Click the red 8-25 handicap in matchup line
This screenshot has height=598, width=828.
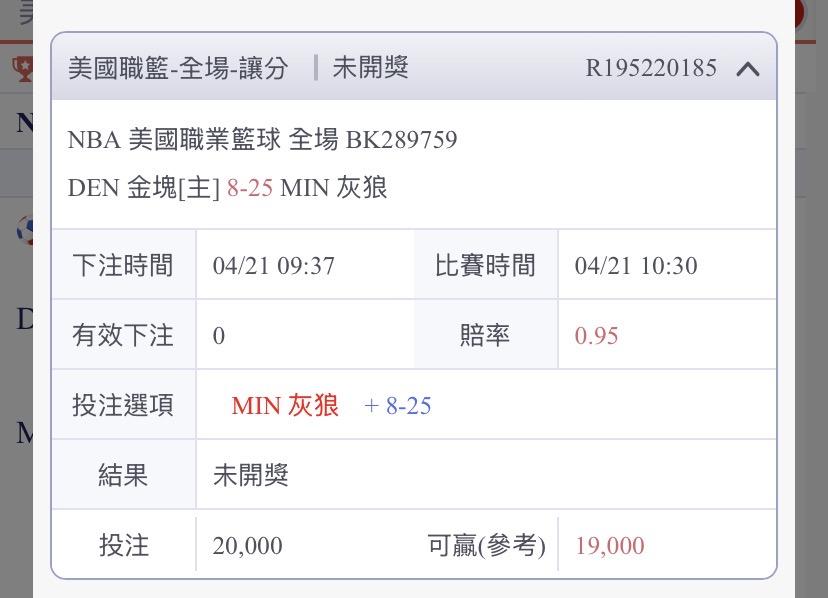(250, 188)
